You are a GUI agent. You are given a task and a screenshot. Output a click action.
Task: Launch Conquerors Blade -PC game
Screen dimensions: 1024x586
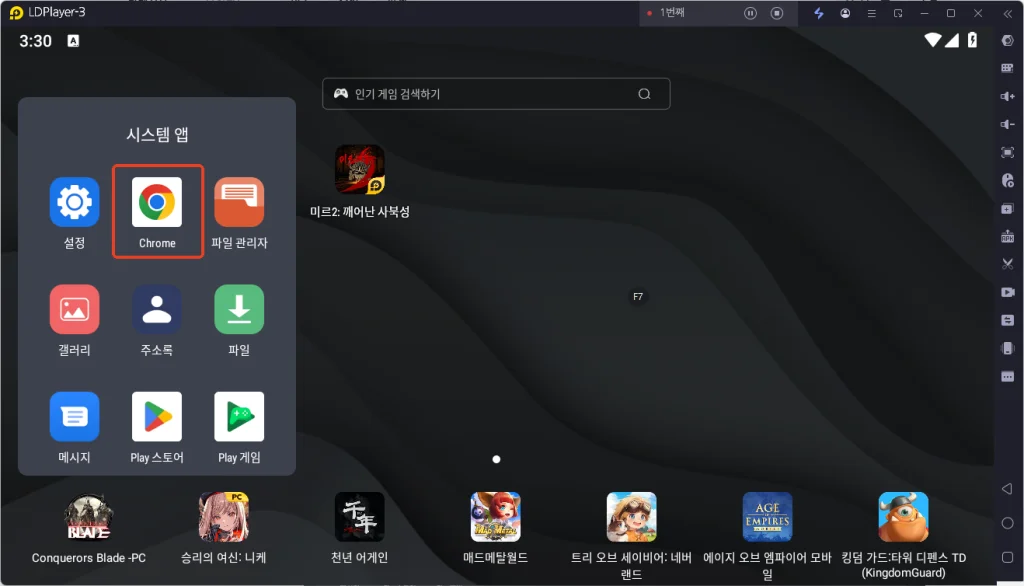click(89, 517)
